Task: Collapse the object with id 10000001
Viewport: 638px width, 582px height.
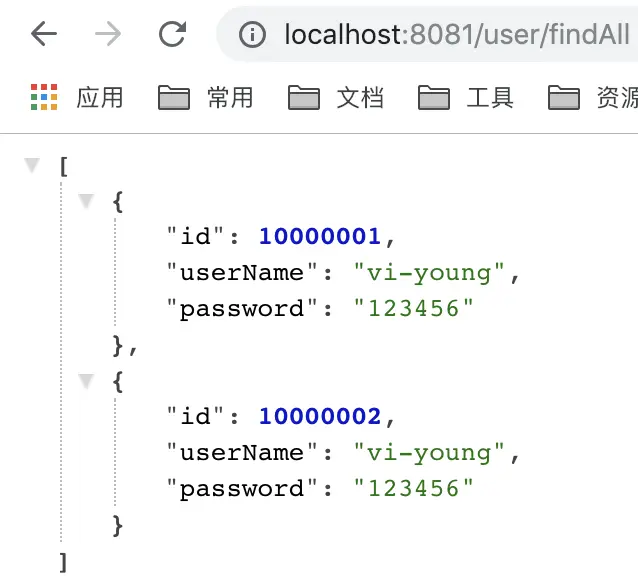Action: pos(86,201)
